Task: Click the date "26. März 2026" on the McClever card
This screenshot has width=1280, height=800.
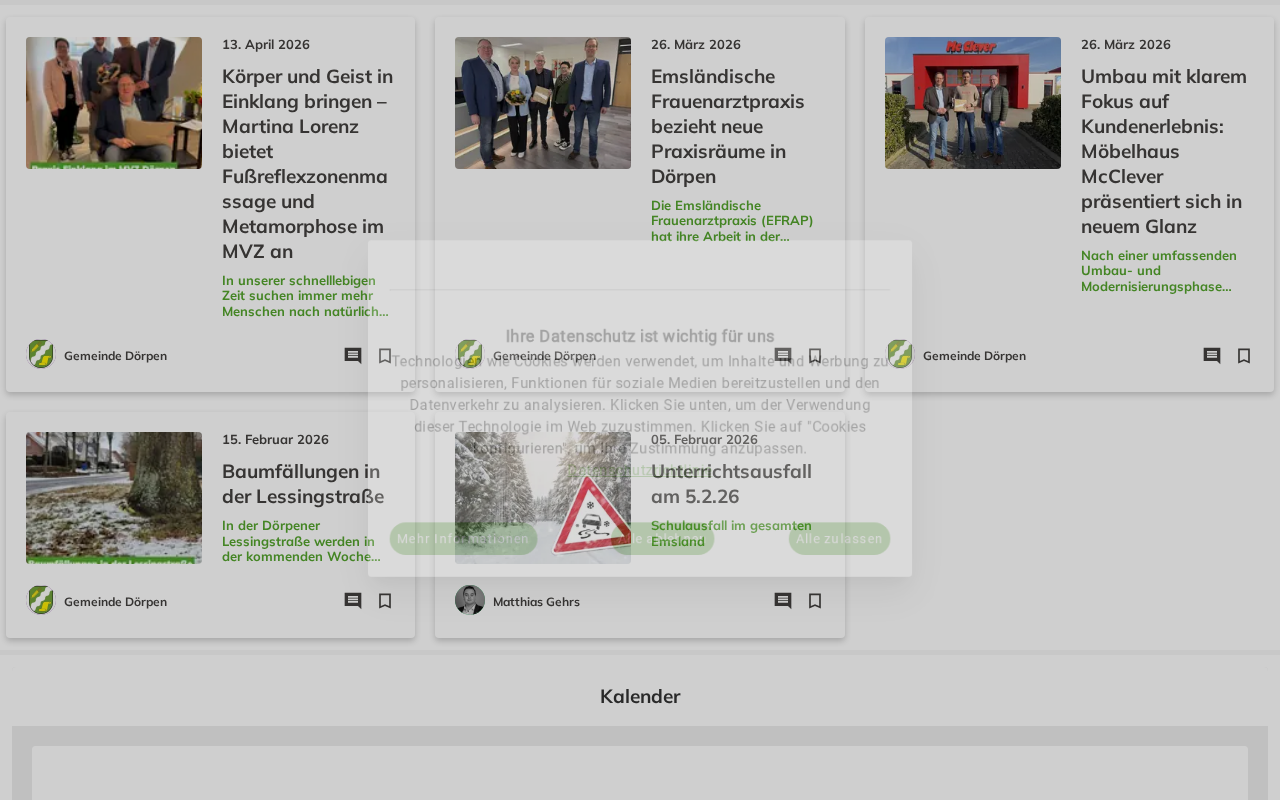Action: pyautogui.click(x=1126, y=45)
